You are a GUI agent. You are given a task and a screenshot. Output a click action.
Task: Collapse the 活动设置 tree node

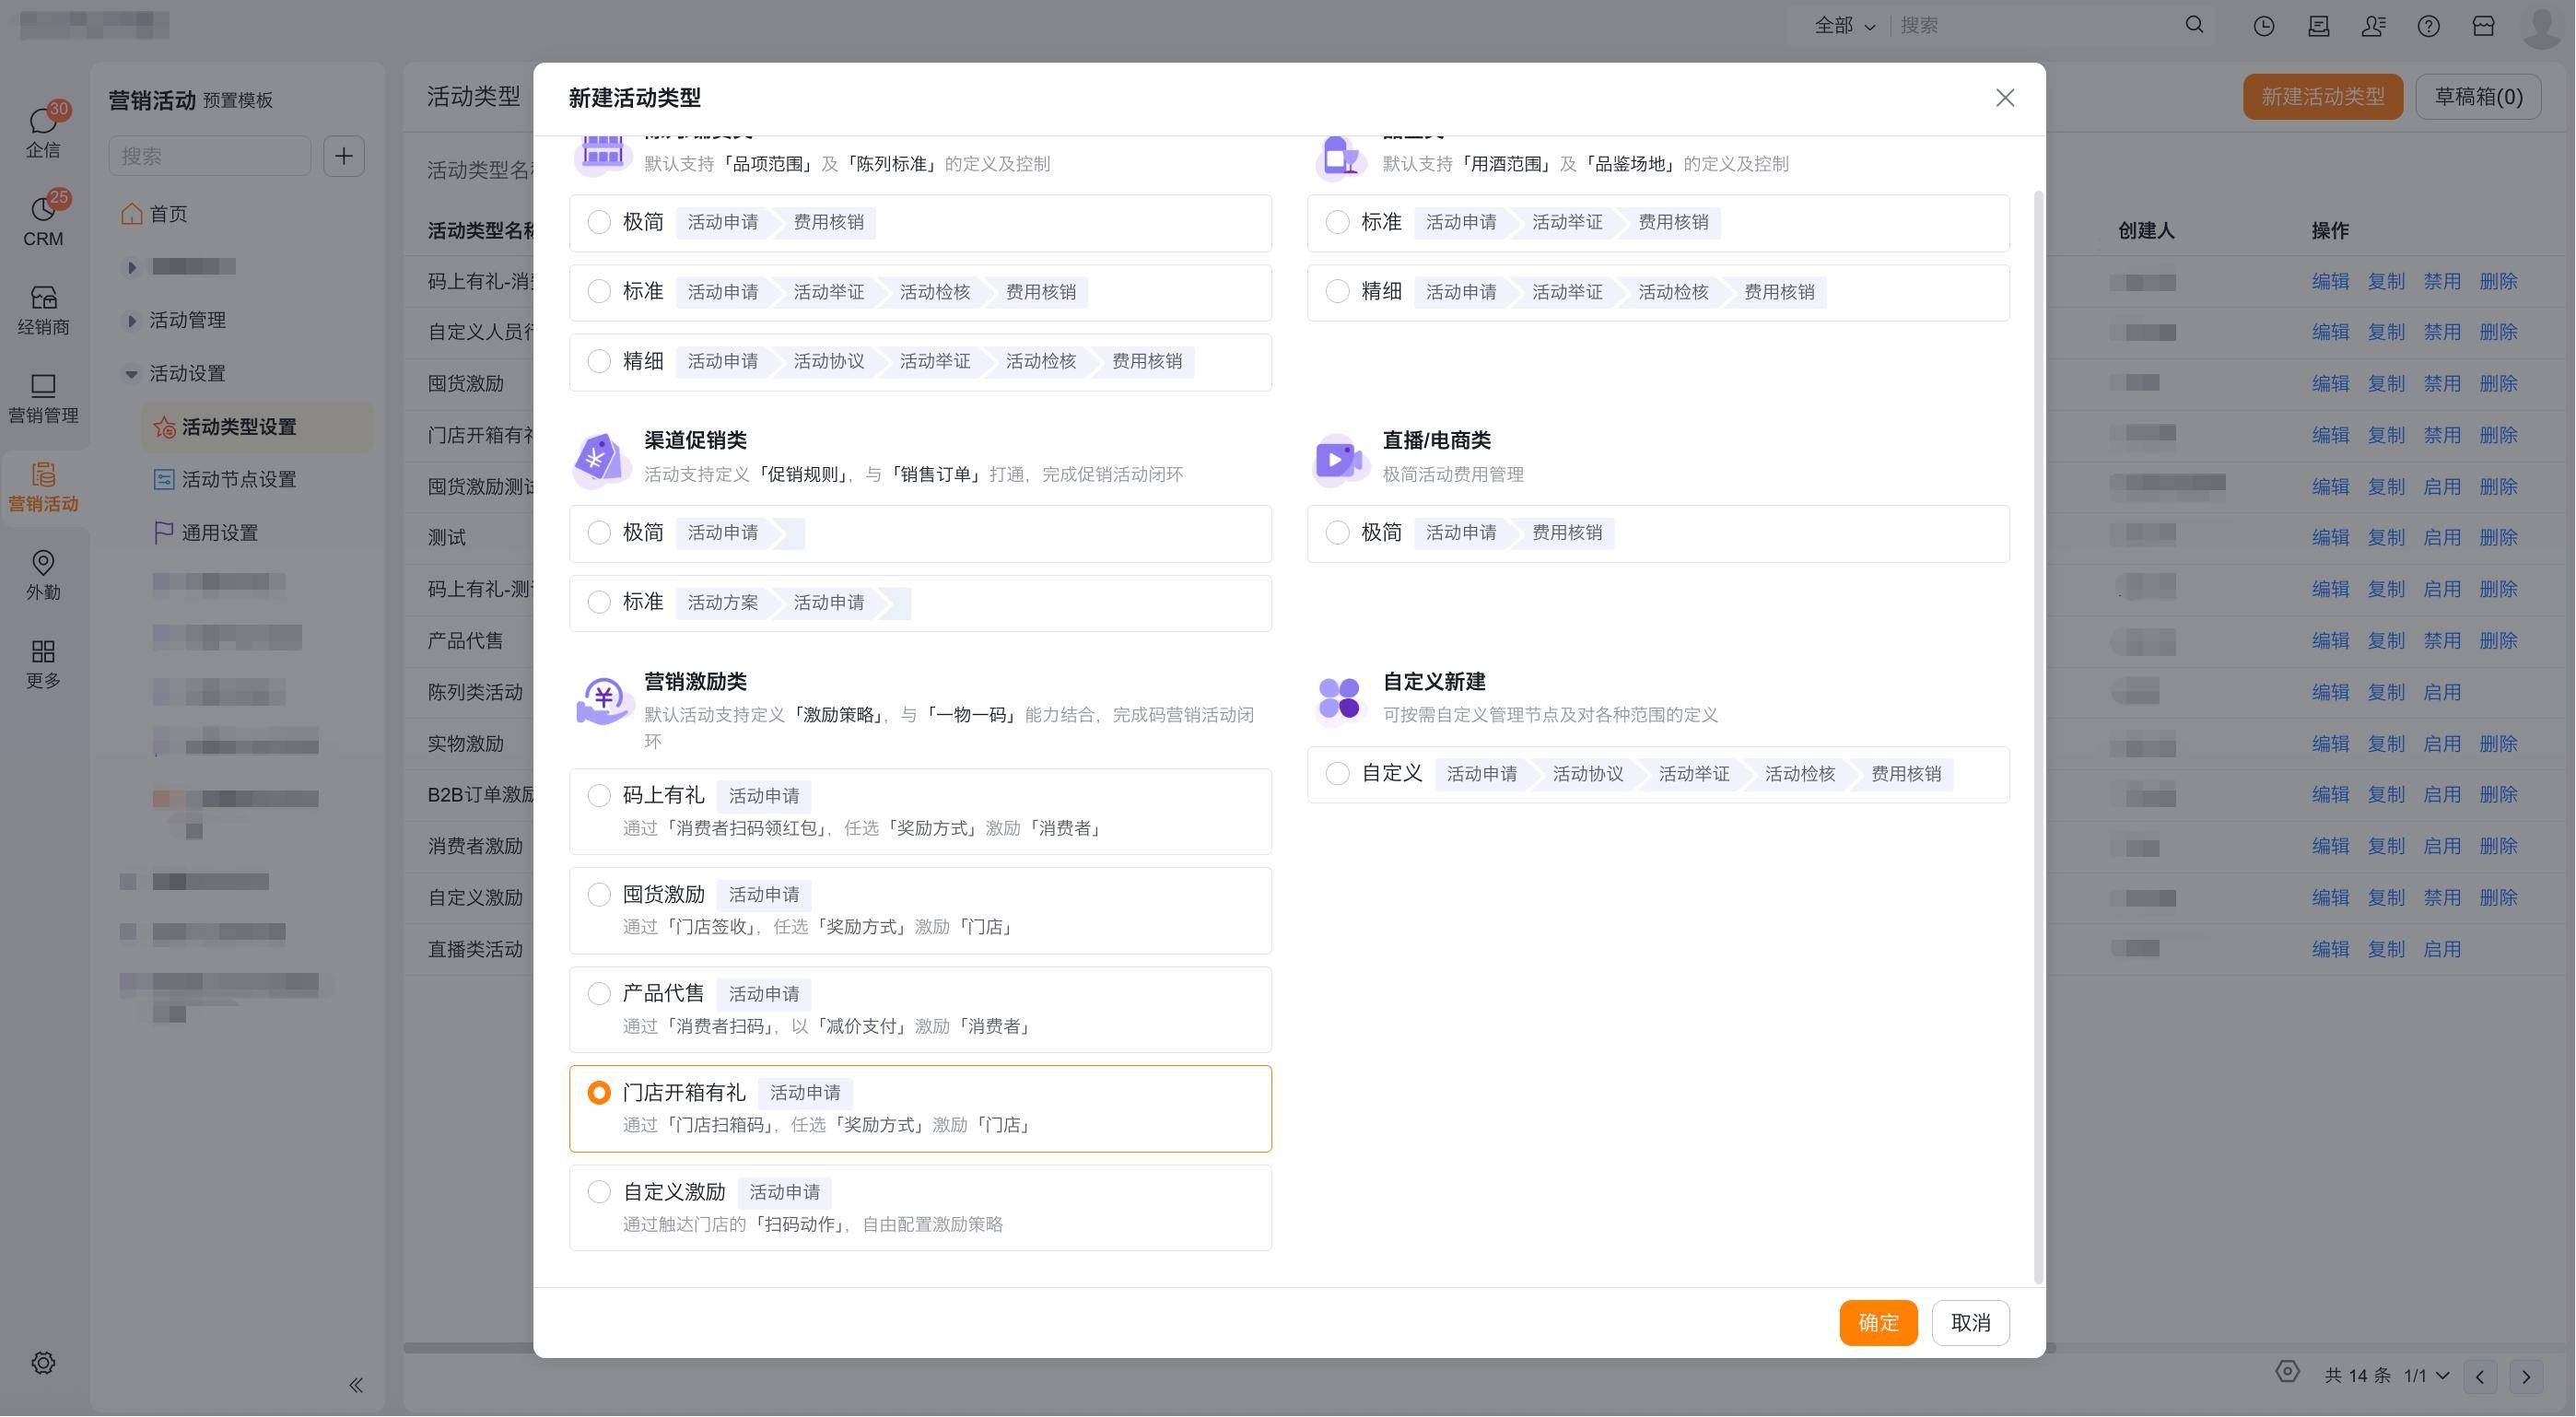point(131,374)
